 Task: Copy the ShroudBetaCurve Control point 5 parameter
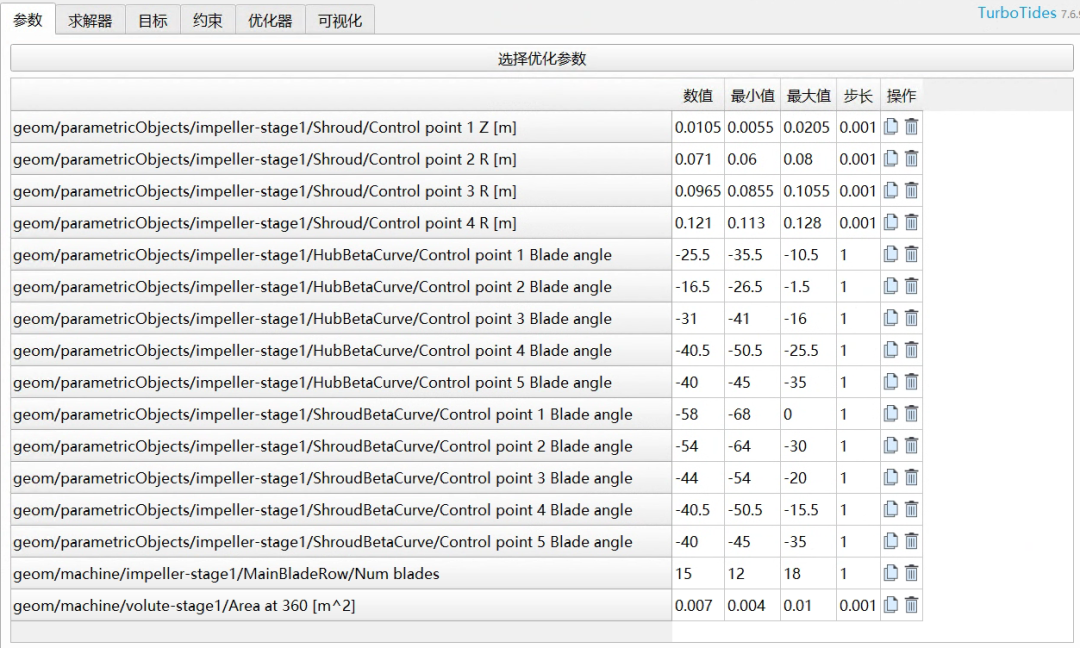(889, 541)
